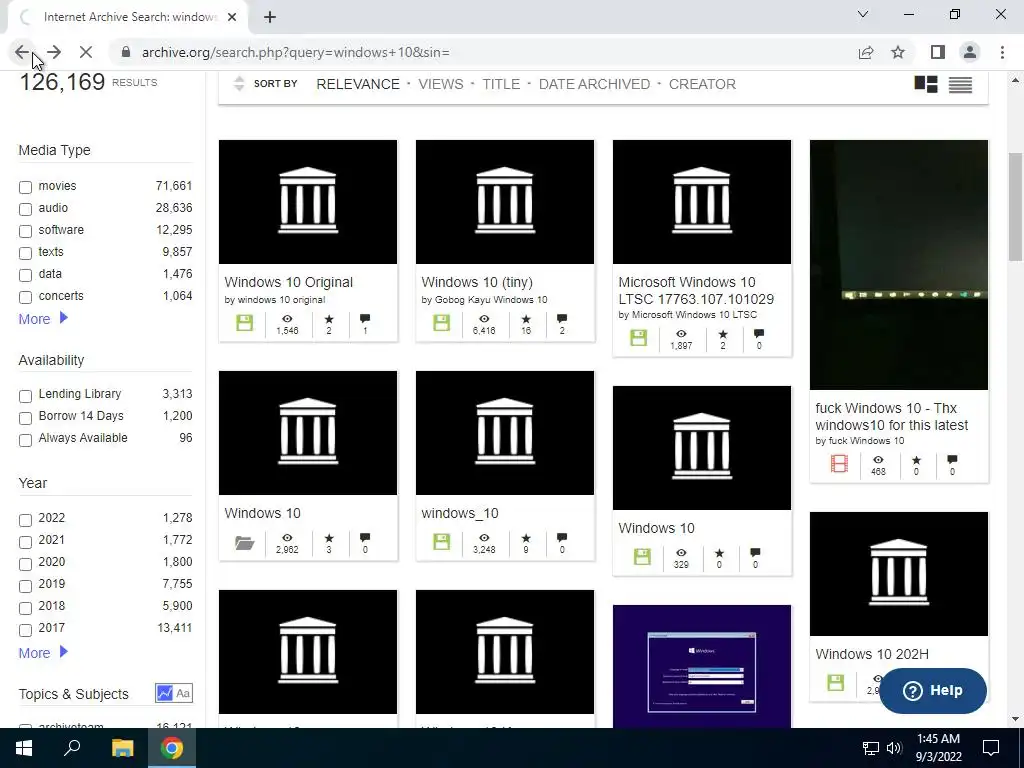Click the floppy icon on Microsoft Windows 10 LTSC
The height and width of the screenshot is (768, 1024).
pyautogui.click(x=639, y=338)
